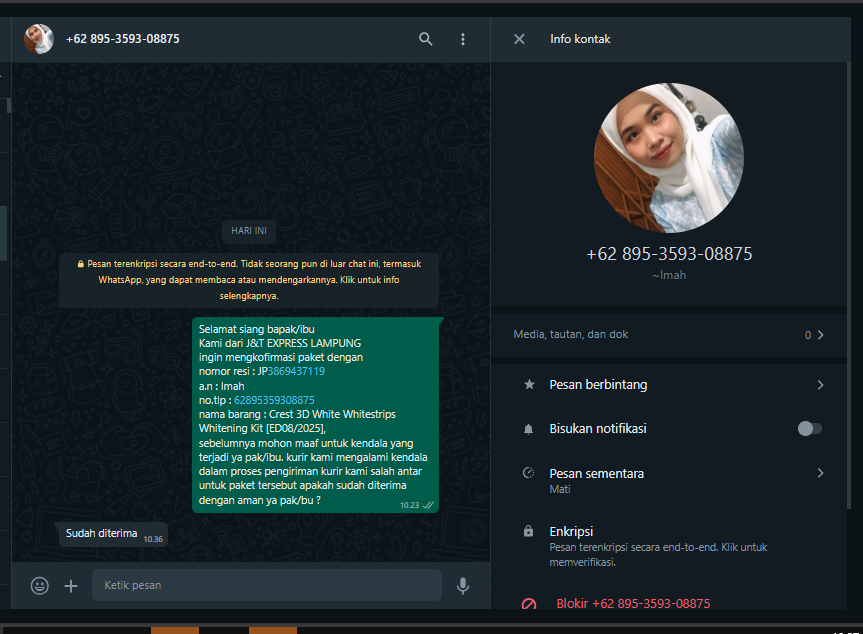Click the lock icon in the encryption notice
This screenshot has width=863, height=634.
coord(81,264)
